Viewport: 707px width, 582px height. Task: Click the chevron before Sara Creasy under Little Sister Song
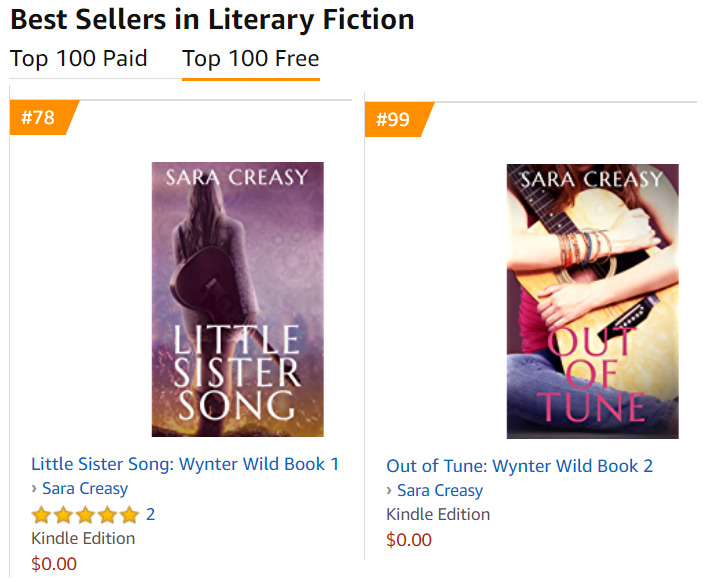35,489
